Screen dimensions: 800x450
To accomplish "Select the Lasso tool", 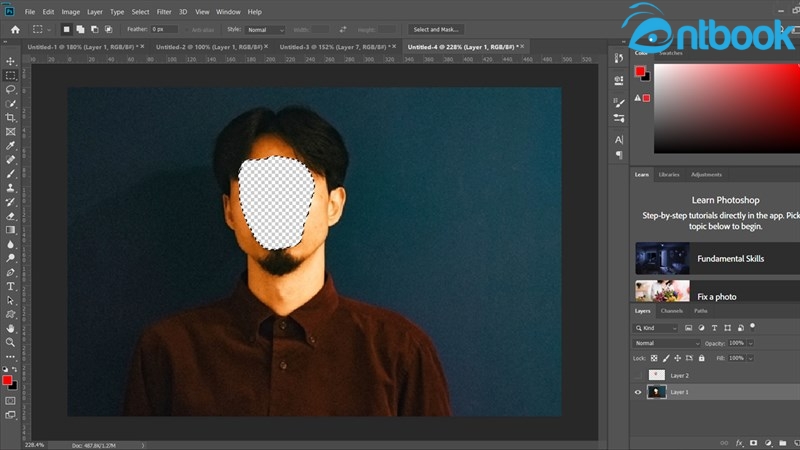I will (x=10, y=89).
